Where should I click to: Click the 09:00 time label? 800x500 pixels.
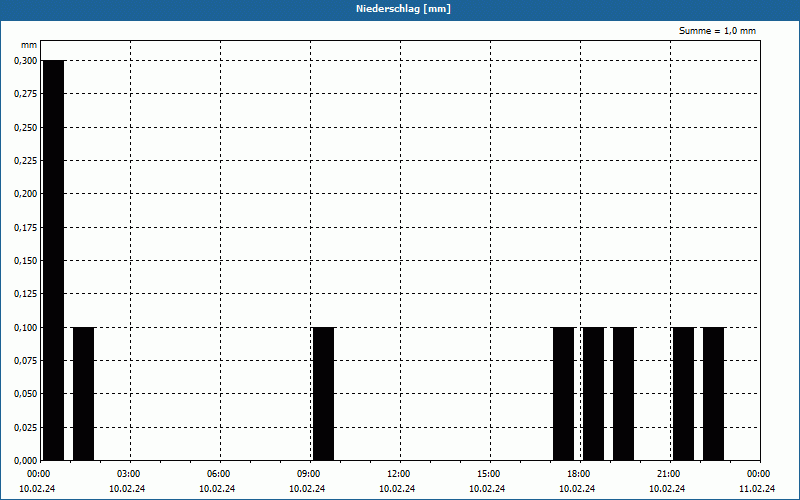tap(308, 474)
